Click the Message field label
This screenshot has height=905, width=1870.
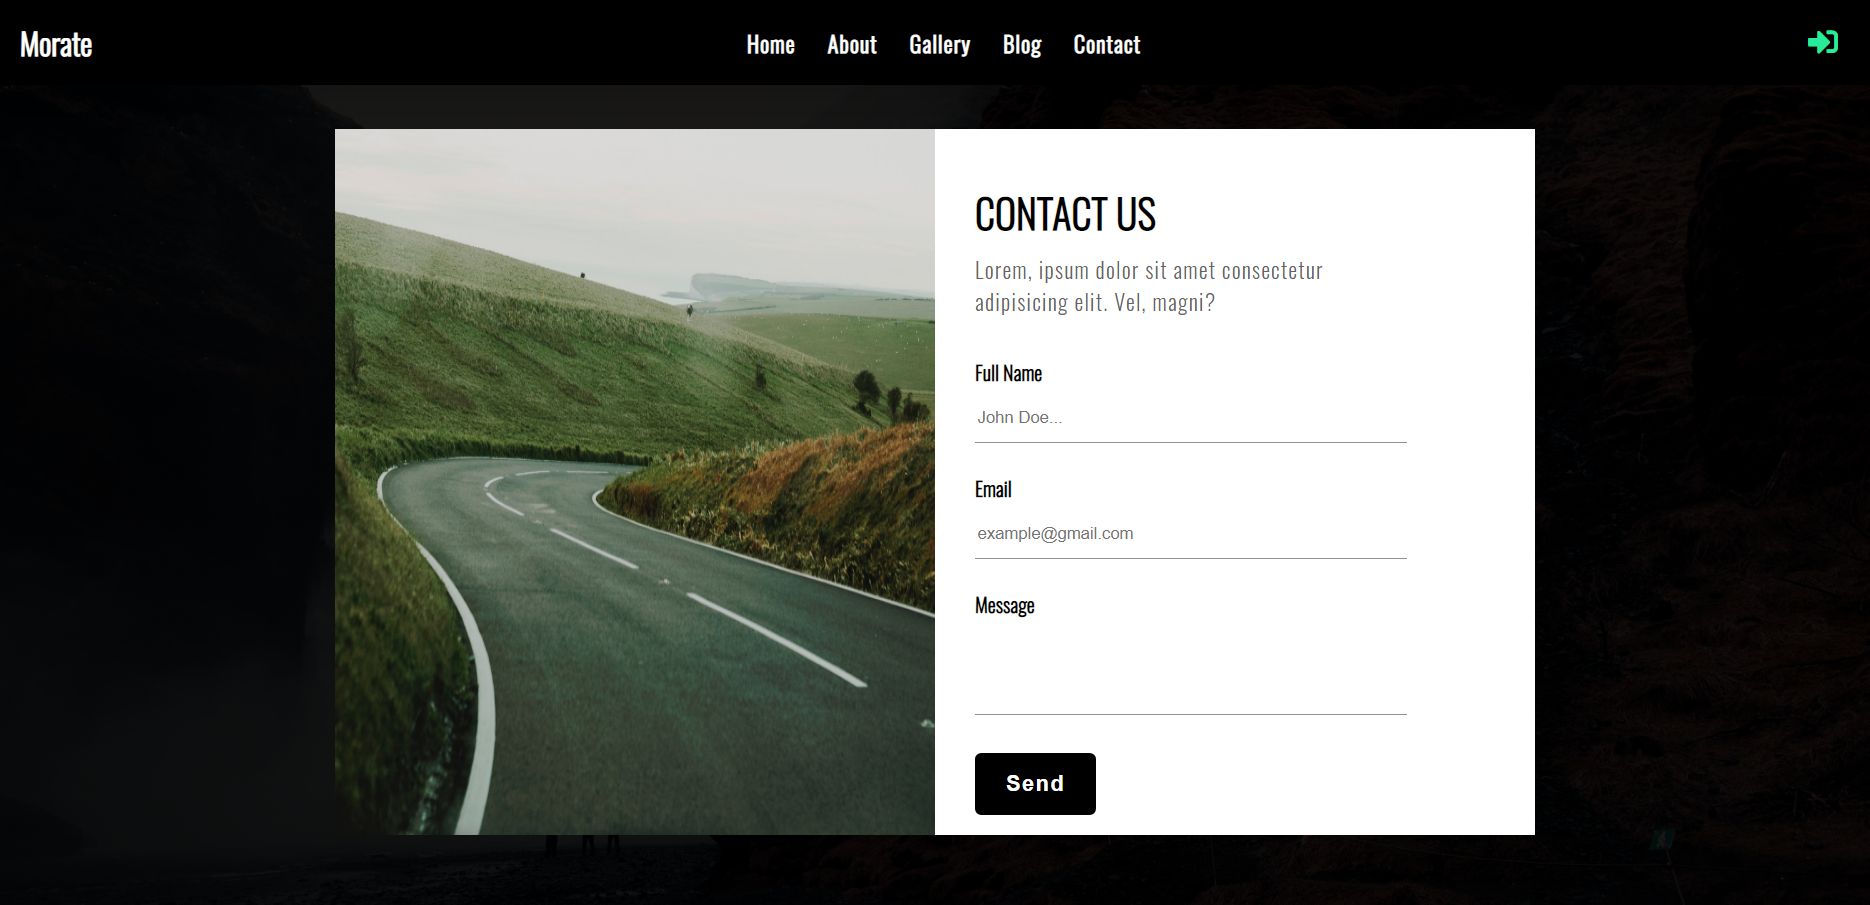click(x=1004, y=605)
